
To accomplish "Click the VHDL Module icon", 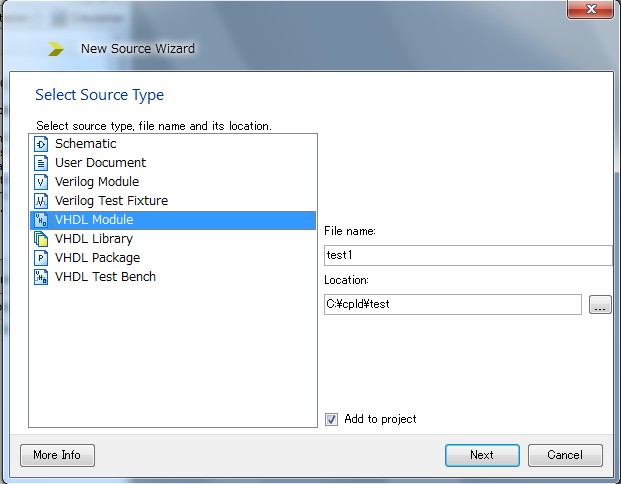I will click(41, 220).
